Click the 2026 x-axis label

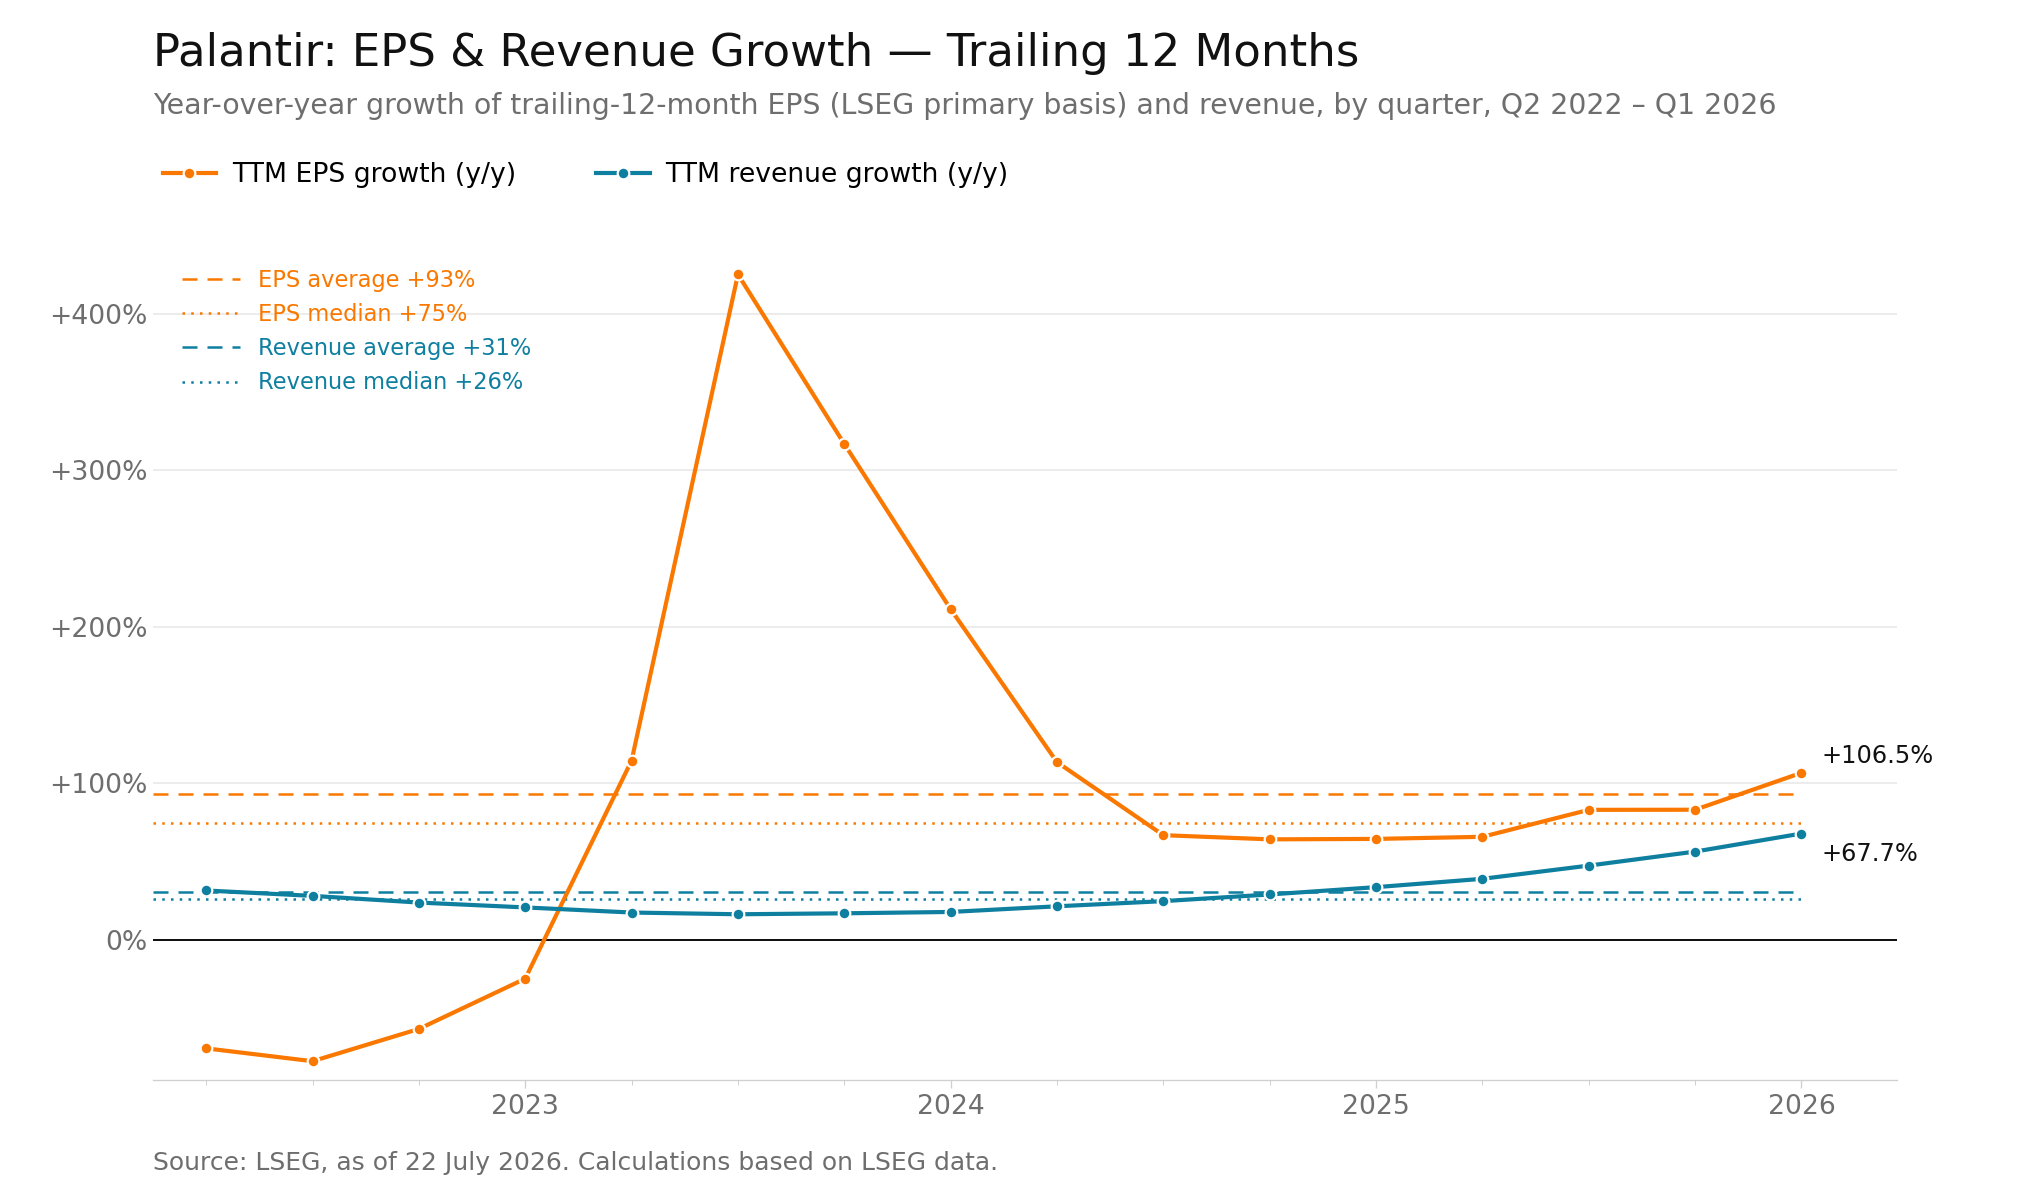pyautogui.click(x=1801, y=1105)
